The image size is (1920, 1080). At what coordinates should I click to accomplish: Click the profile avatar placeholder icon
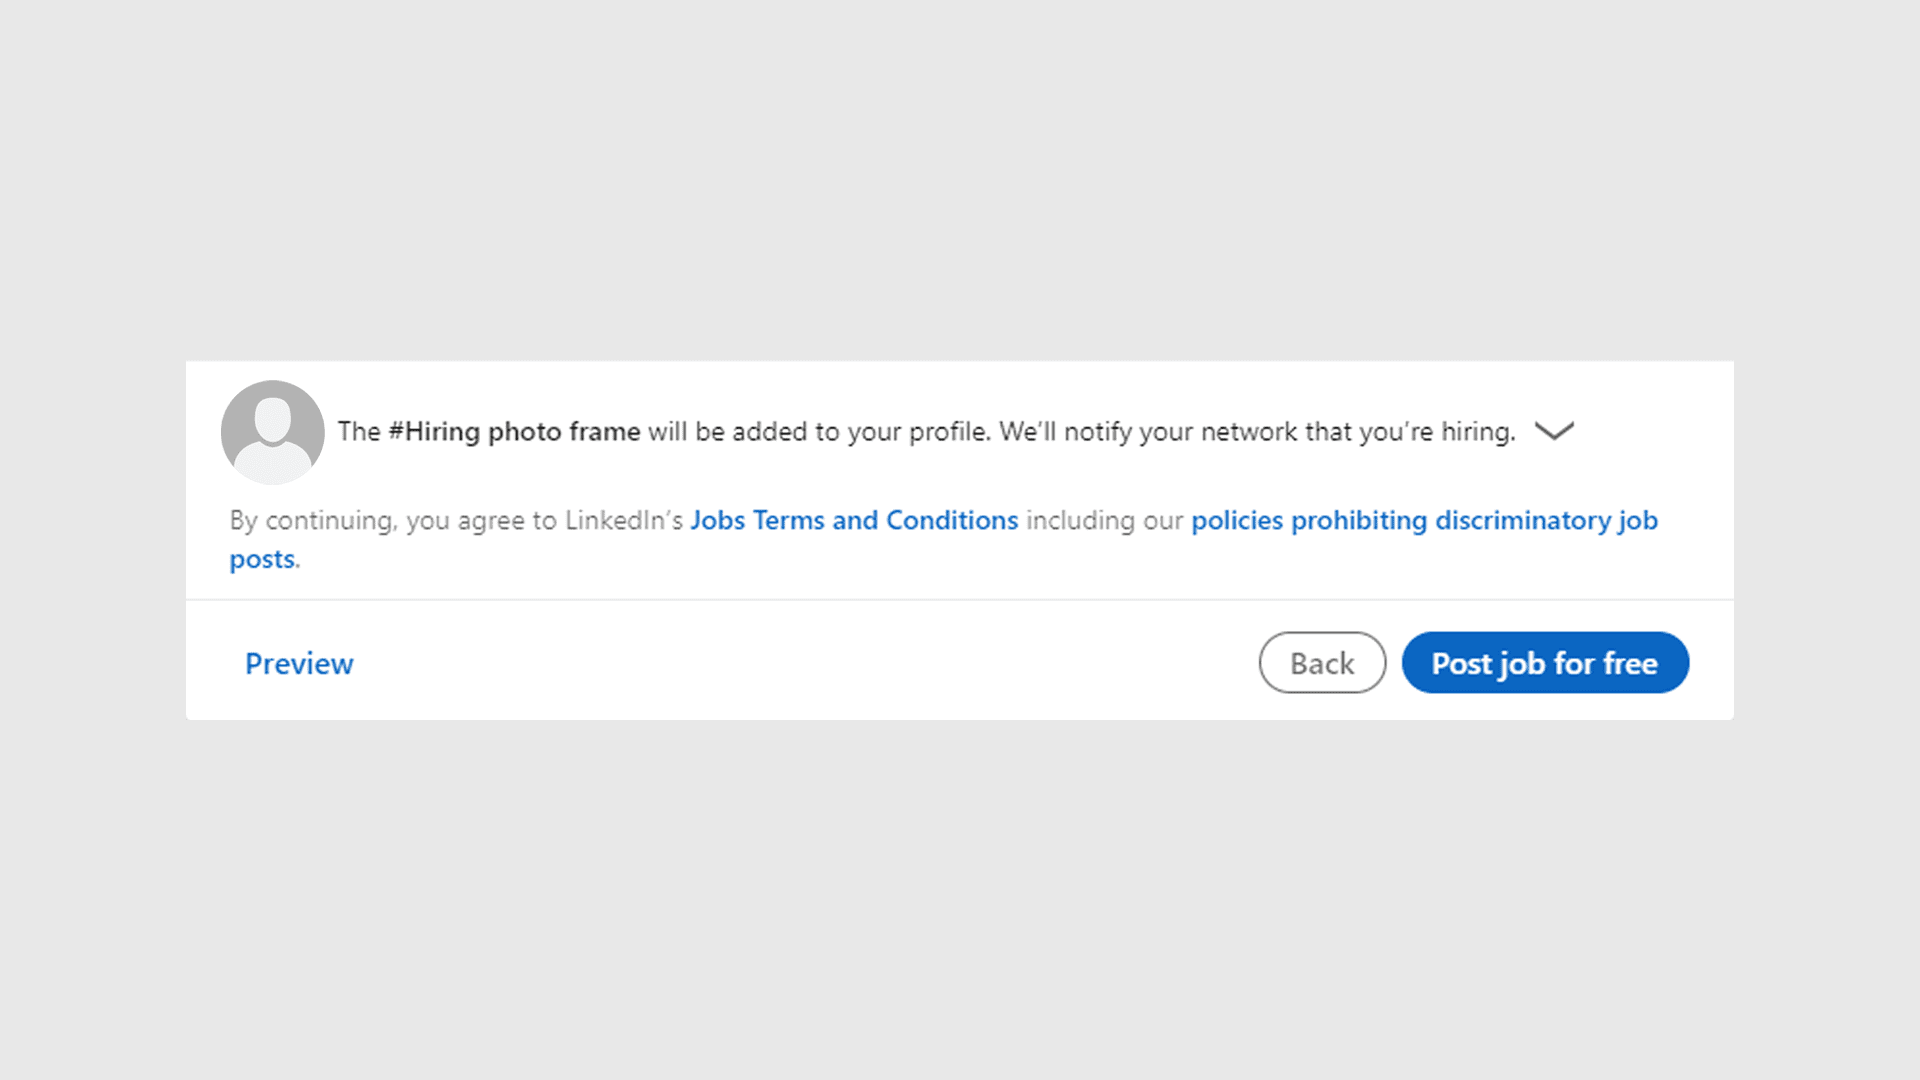272,432
